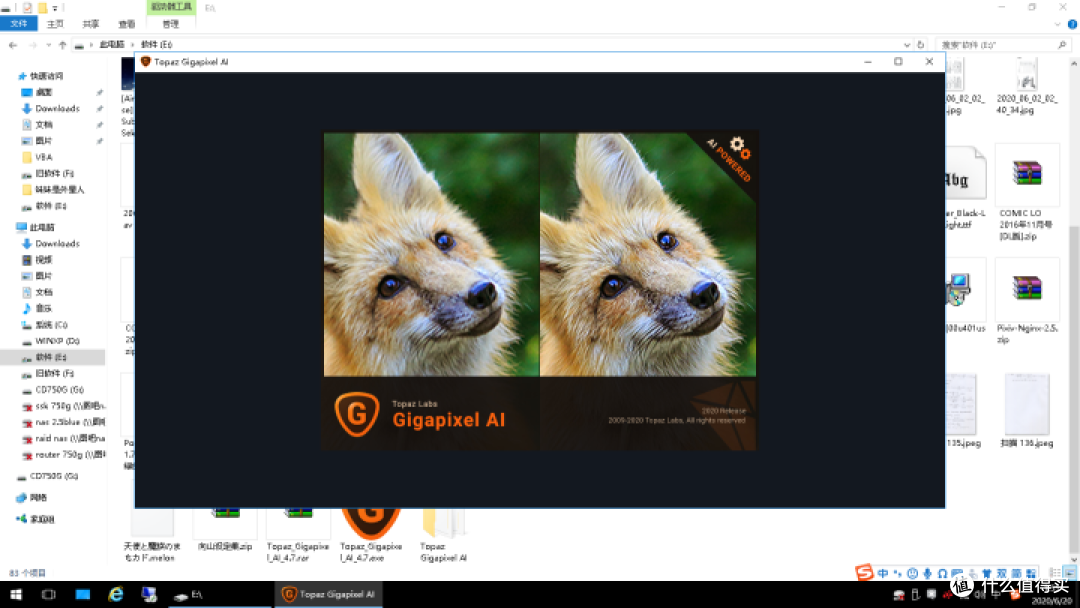Image resolution: width=1080 pixels, height=608 pixels.
Task: Select Pixiv-Nginx zip archive
Action: click(1027, 302)
